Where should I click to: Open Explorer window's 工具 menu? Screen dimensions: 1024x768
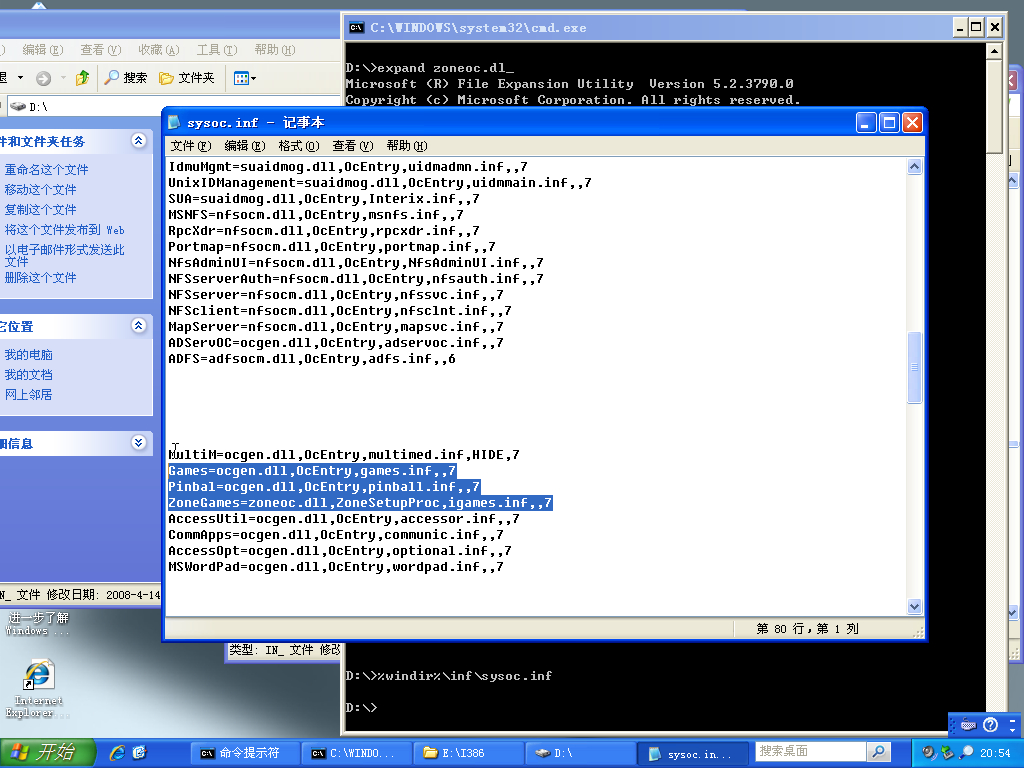pyautogui.click(x=217, y=50)
